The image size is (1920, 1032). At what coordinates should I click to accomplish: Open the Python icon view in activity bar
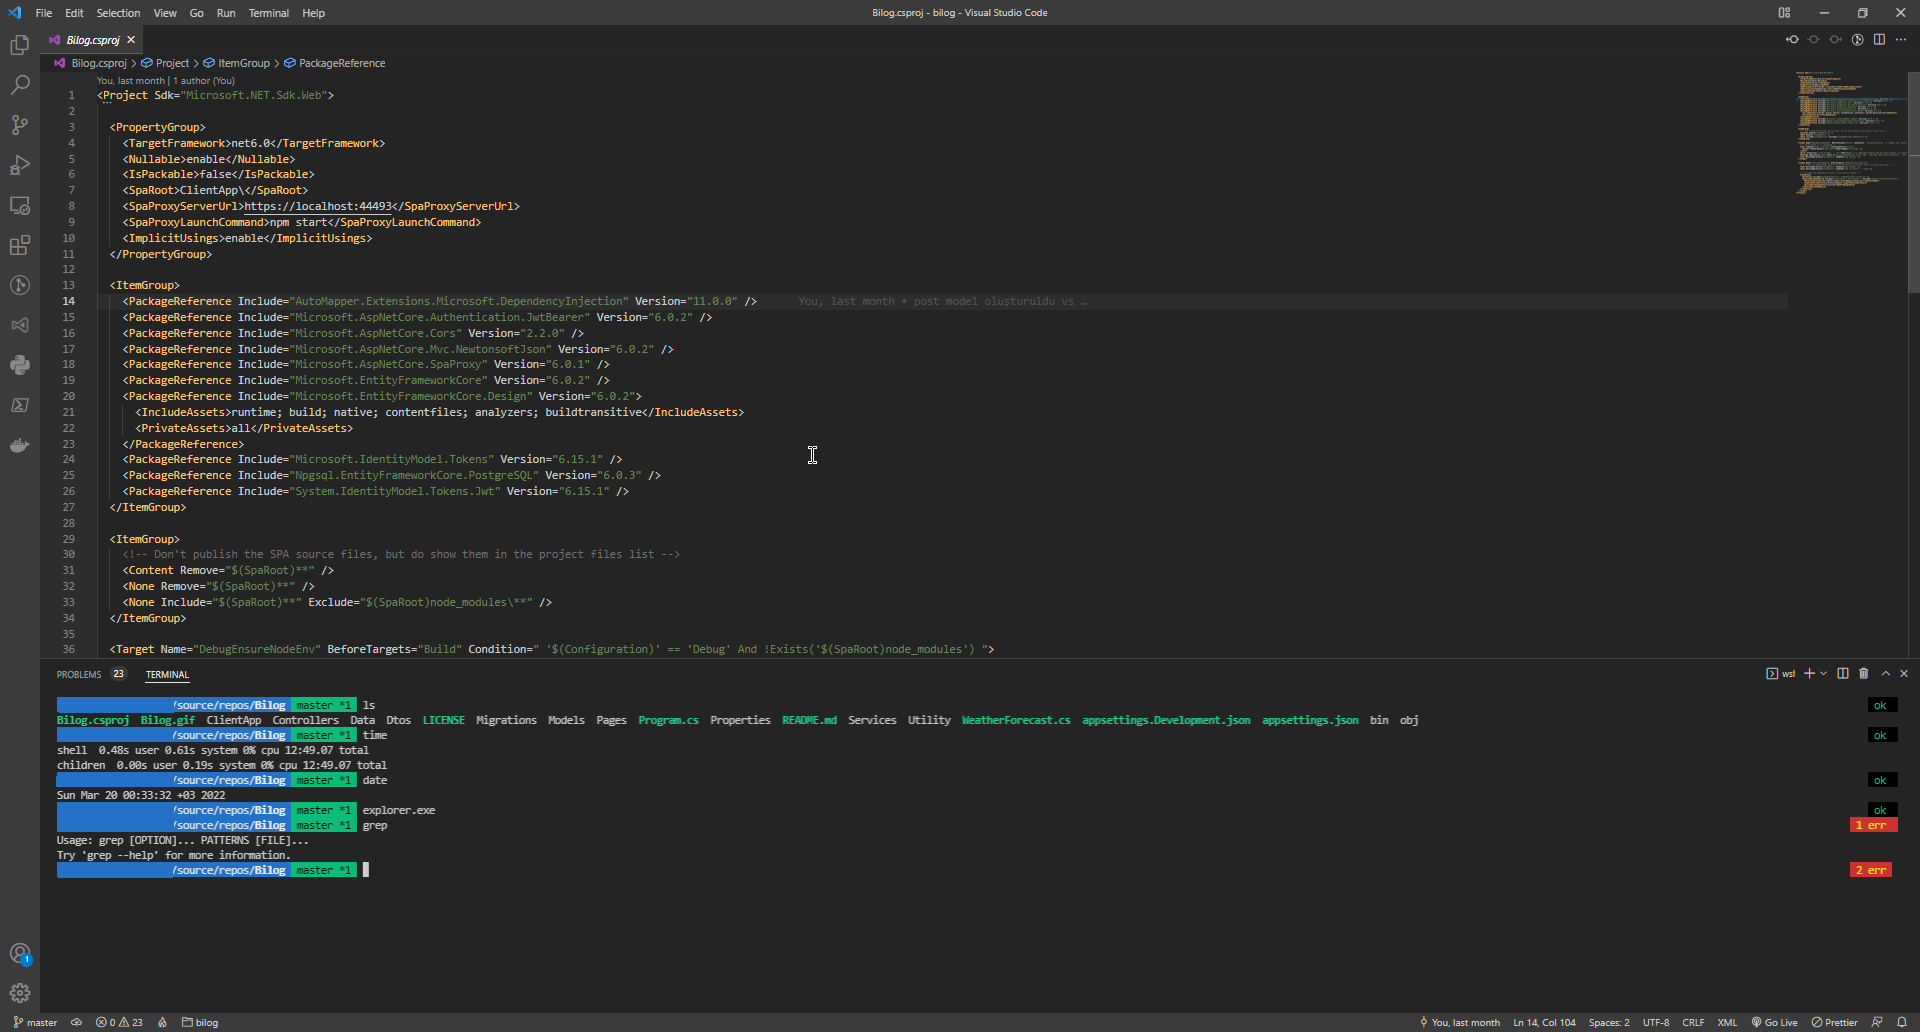coord(20,365)
